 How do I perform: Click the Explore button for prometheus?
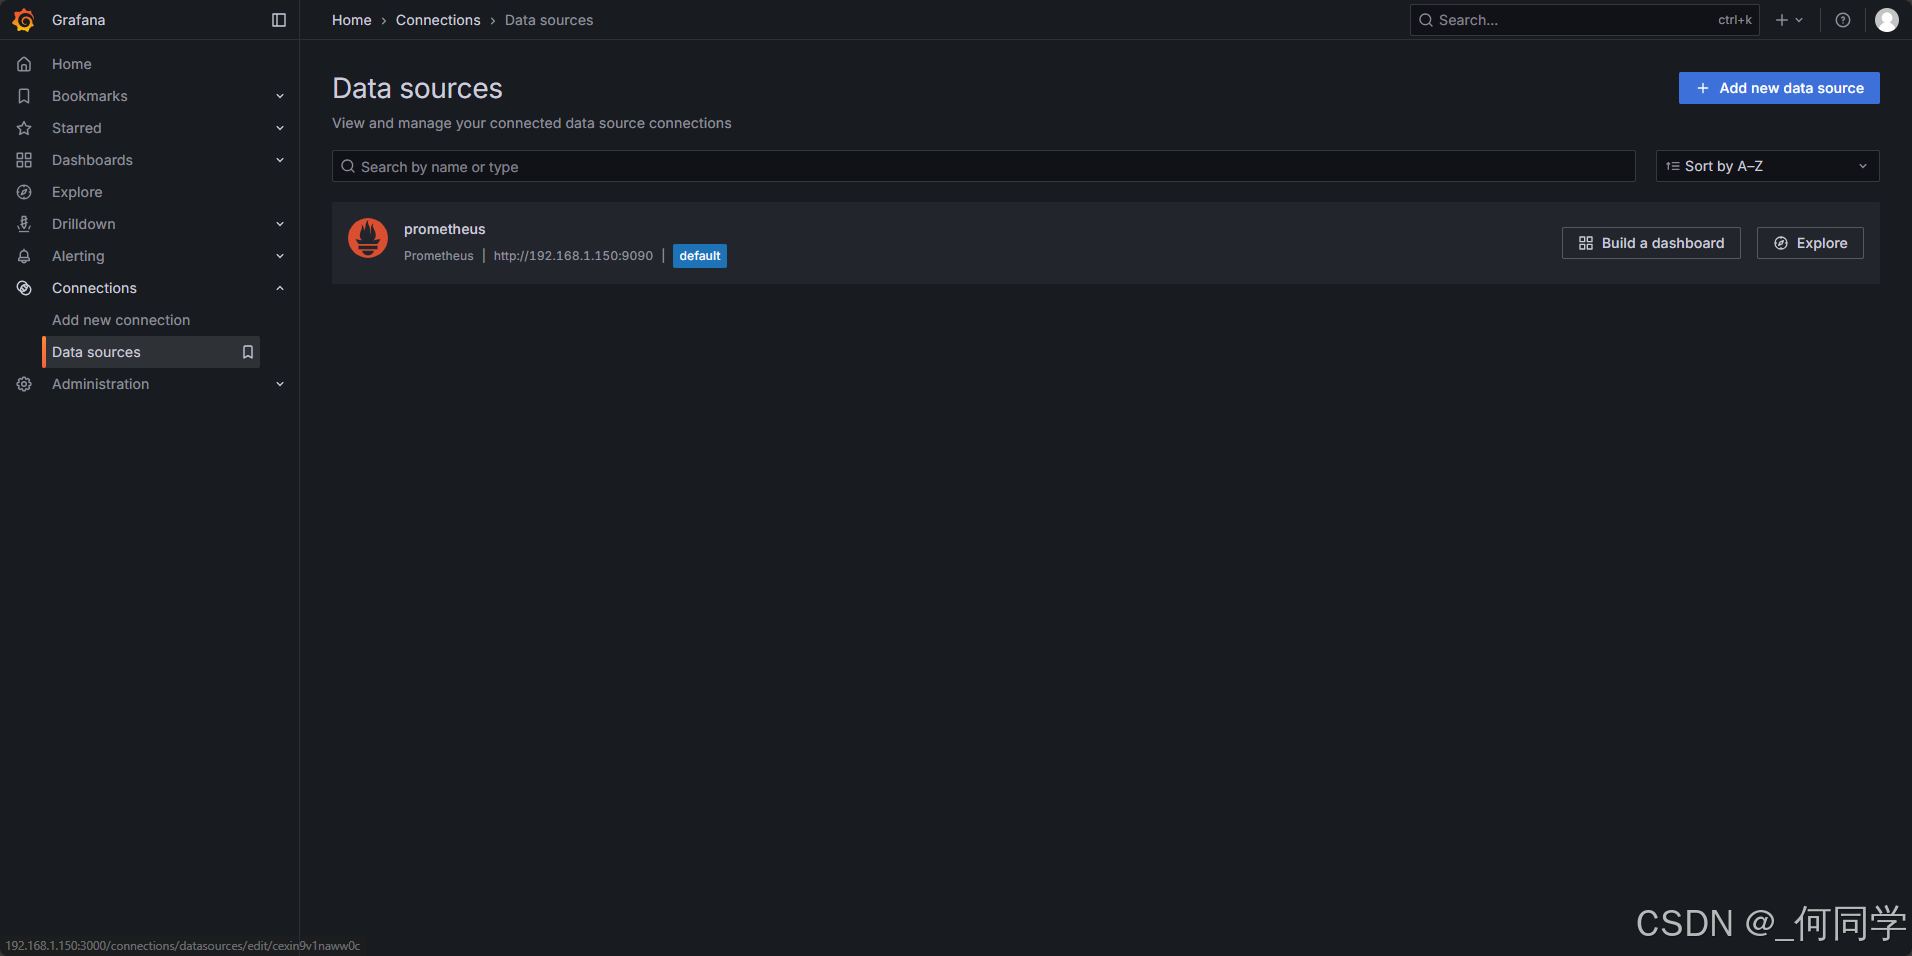[1810, 243]
